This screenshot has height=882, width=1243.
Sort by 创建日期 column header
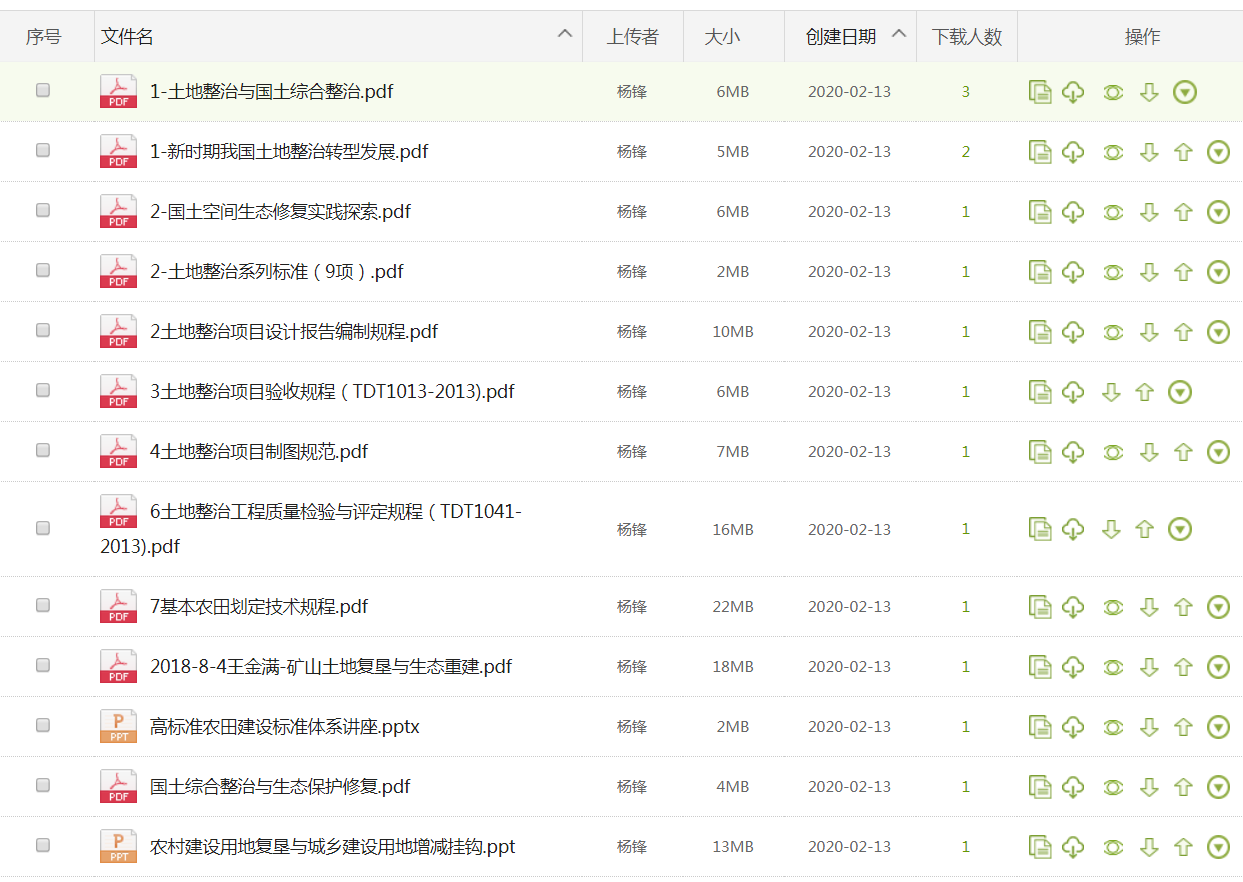pos(841,37)
